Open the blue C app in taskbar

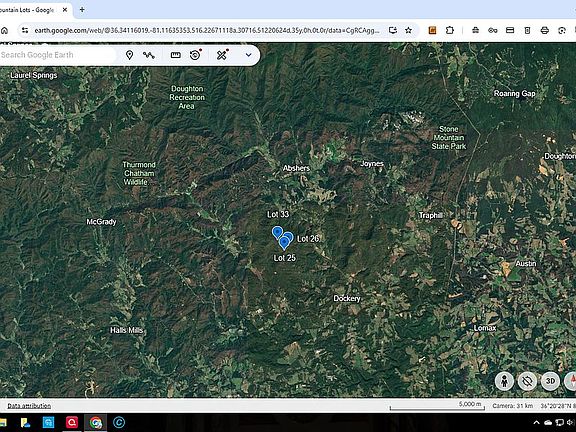119,423
